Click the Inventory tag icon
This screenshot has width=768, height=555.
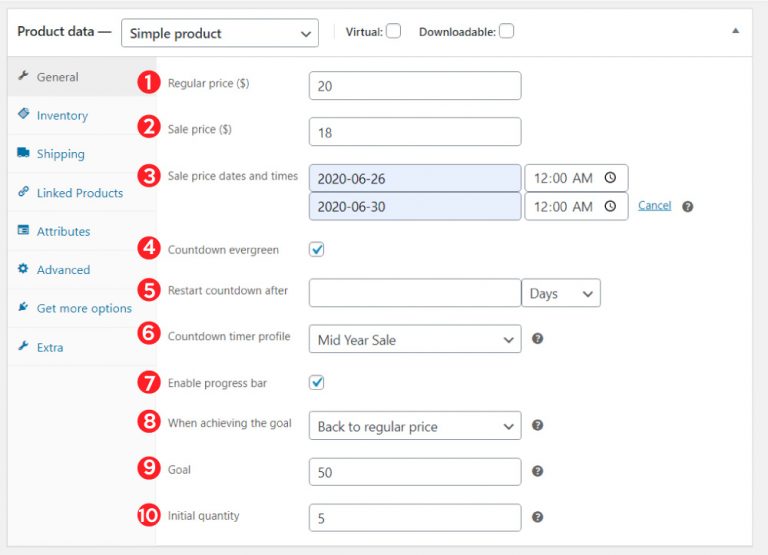(23, 114)
